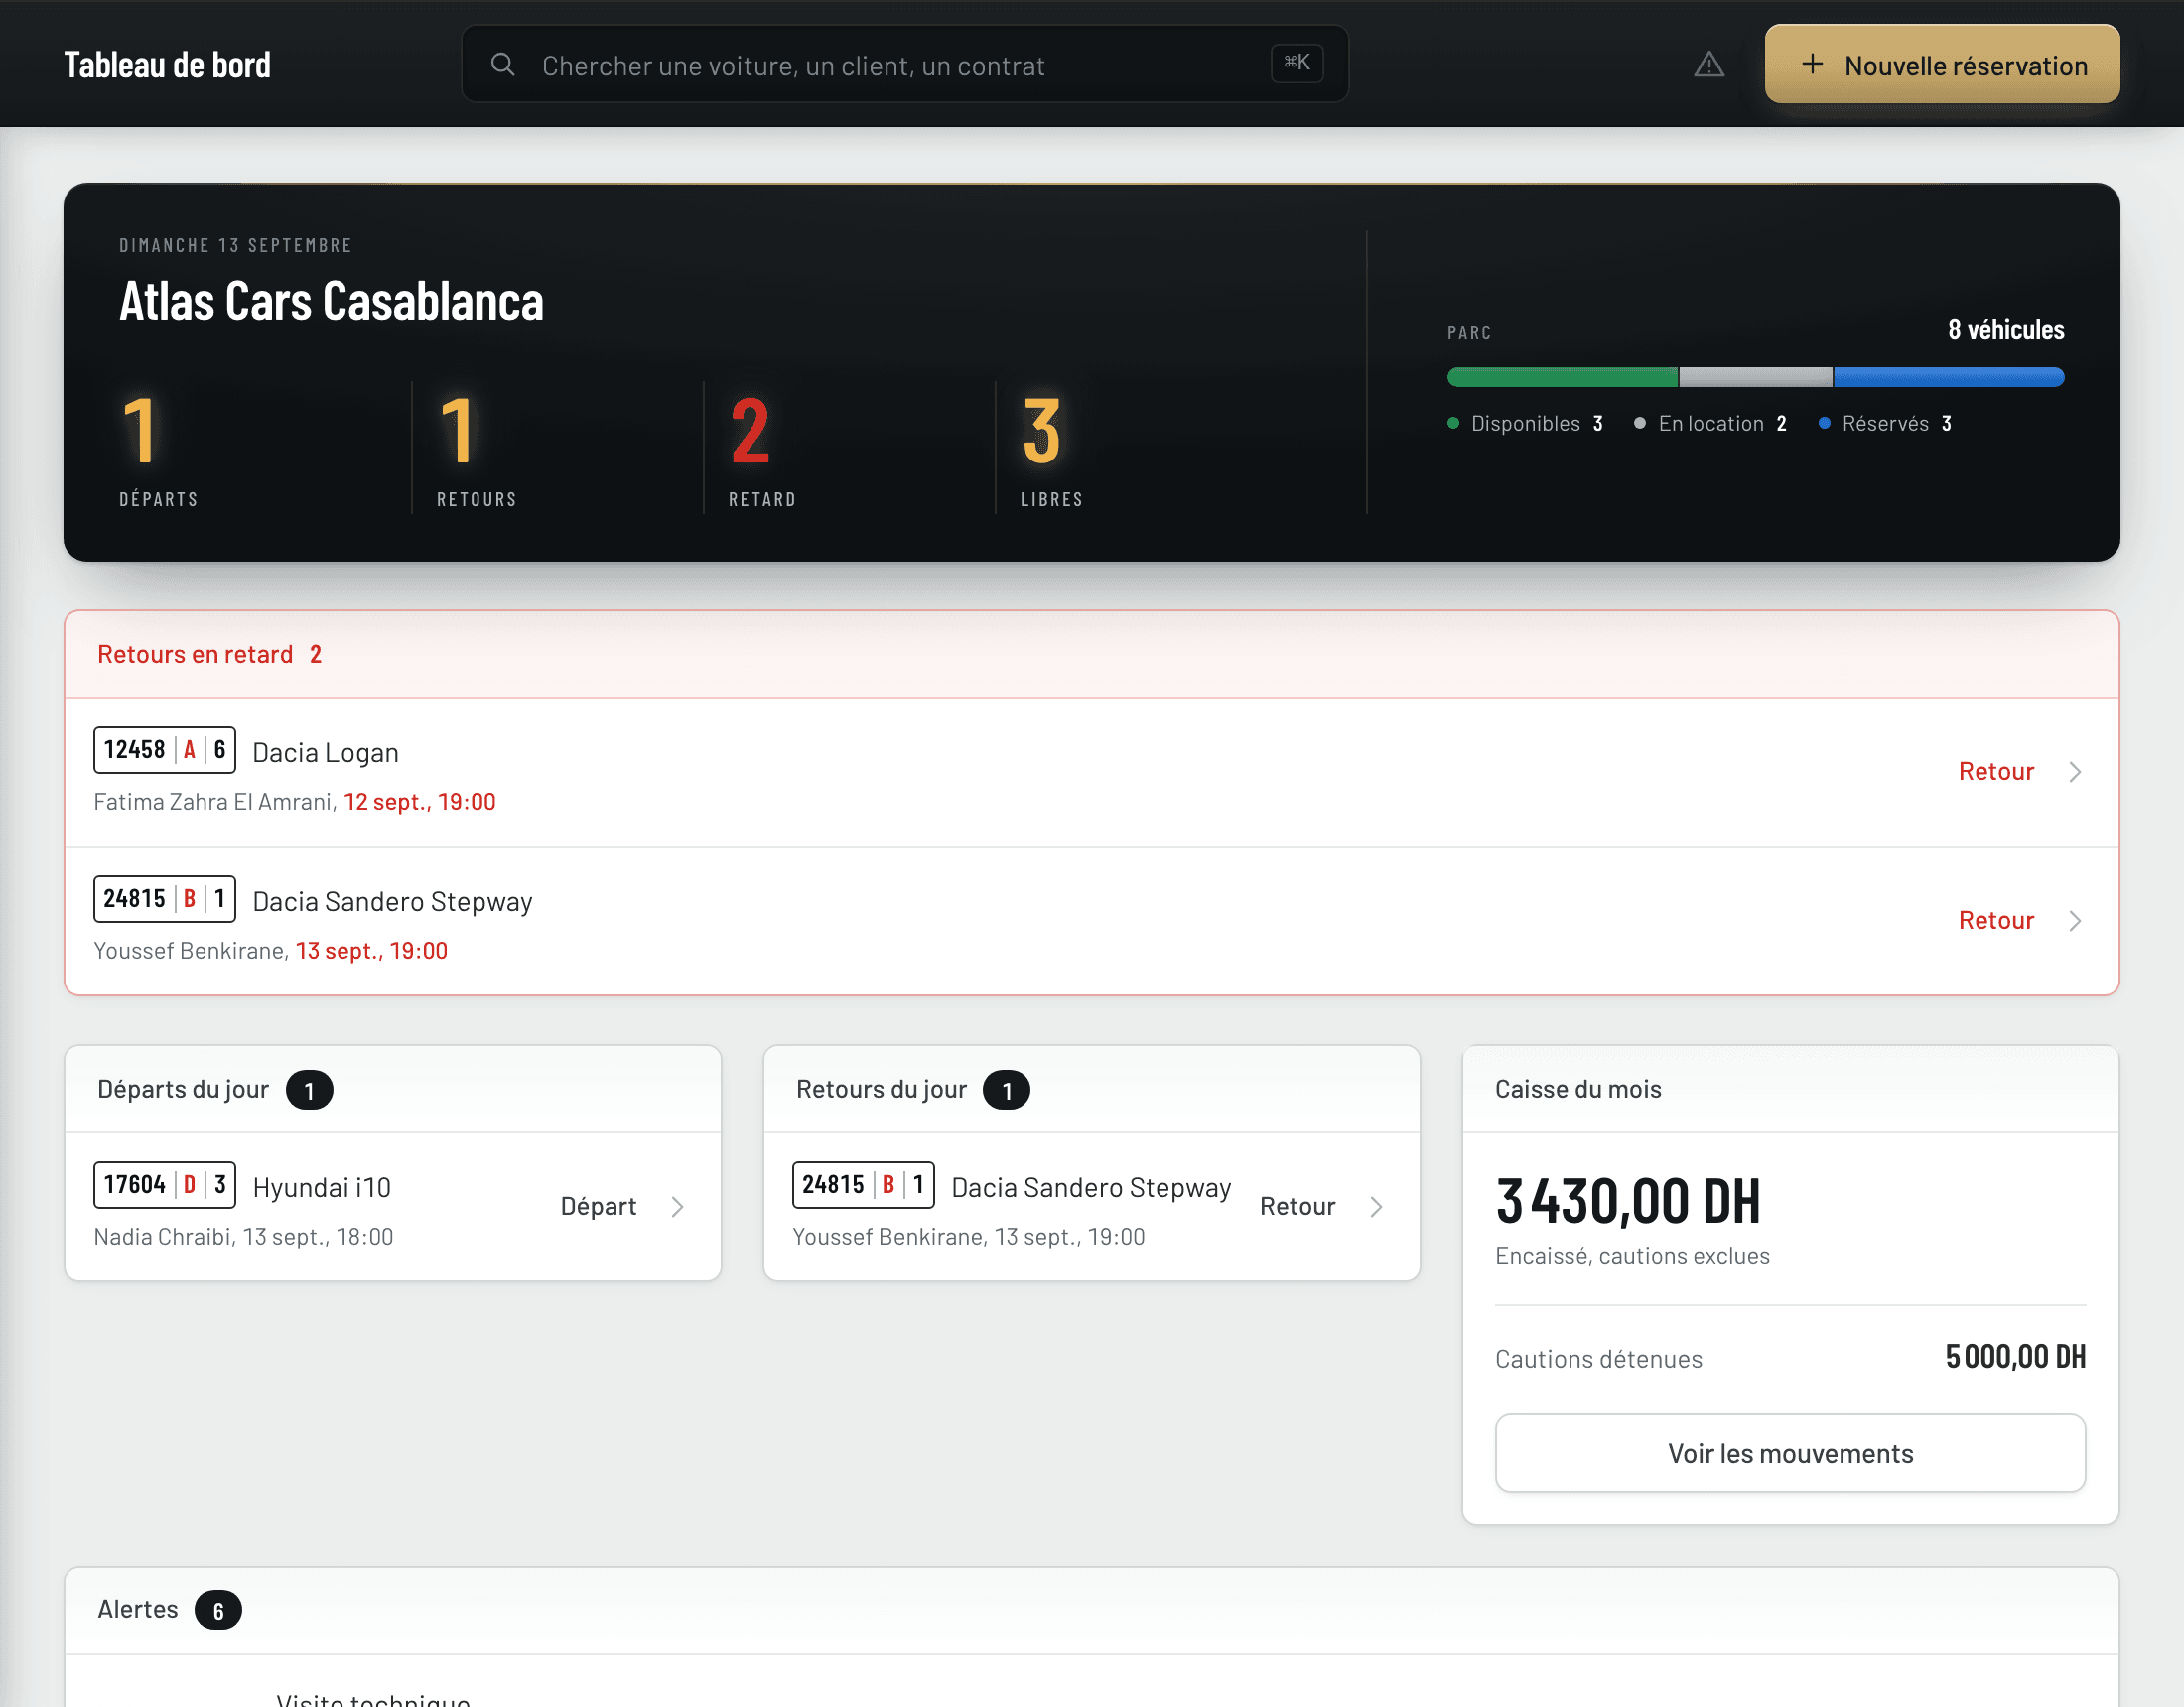
Task: Open the Dacia Logan late return chevron
Action: tap(2075, 772)
